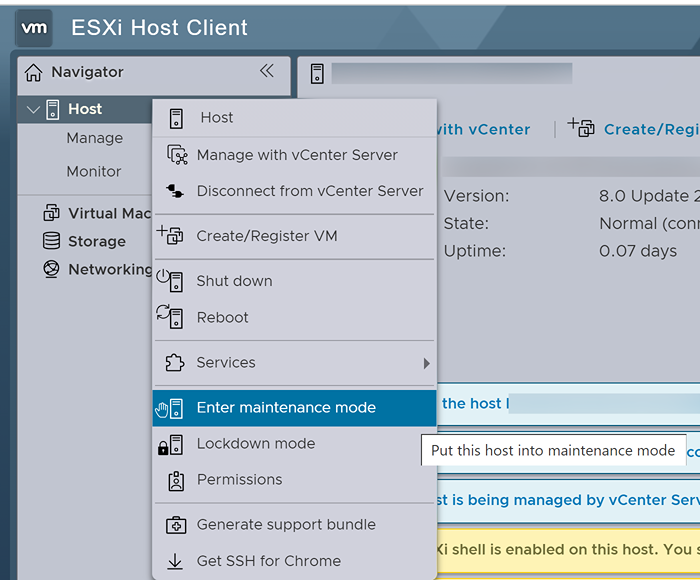Click the Lockdown mode padlock icon
The height and width of the screenshot is (580, 700).
pyautogui.click(x=171, y=444)
